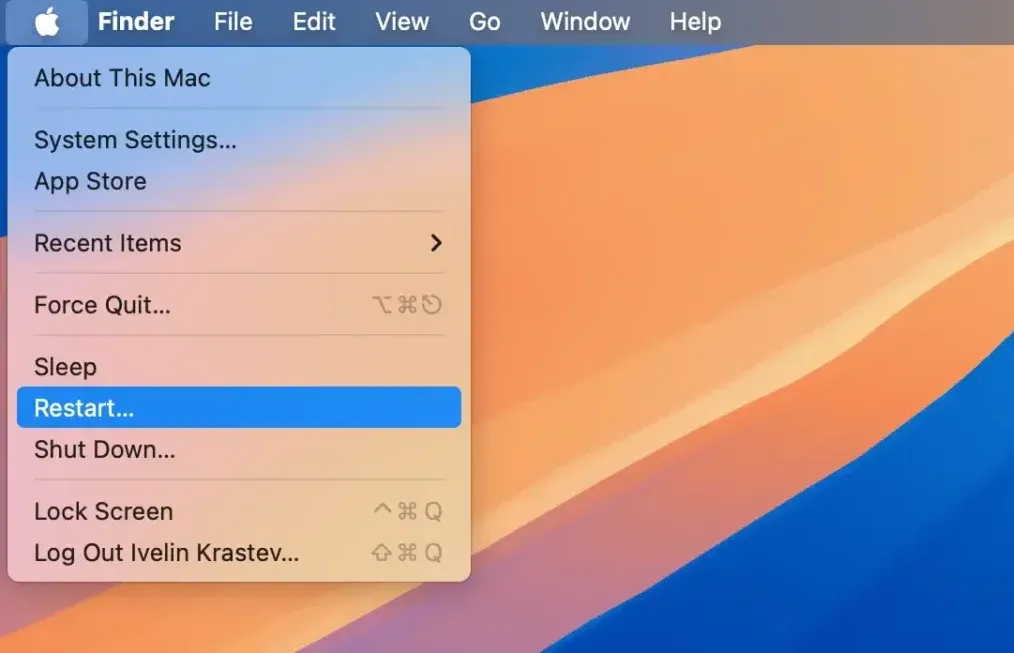Expand the Recent Items submenu
Viewport: 1014px width, 653px height.
click(239, 243)
